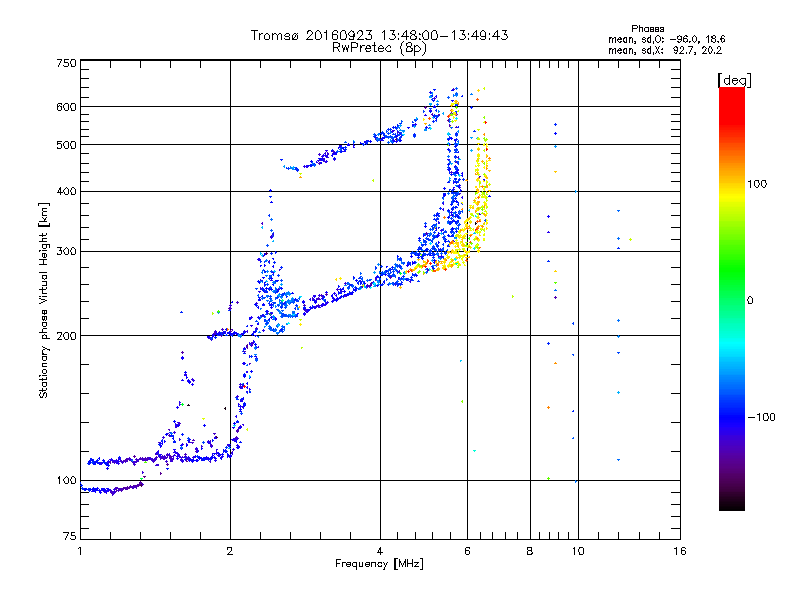Click the x-axis label '6'
Image resolution: width=800 pixels, height=600 pixels.
[467, 551]
